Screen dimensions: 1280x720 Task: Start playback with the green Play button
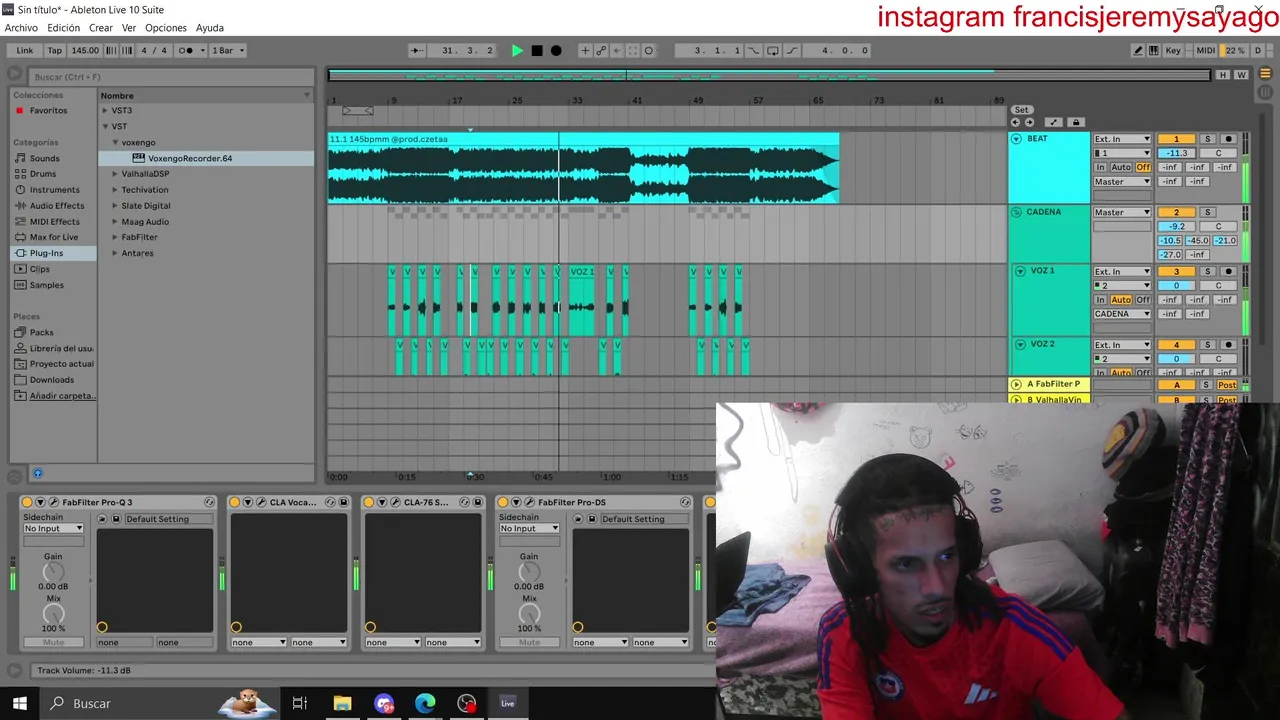tap(517, 50)
